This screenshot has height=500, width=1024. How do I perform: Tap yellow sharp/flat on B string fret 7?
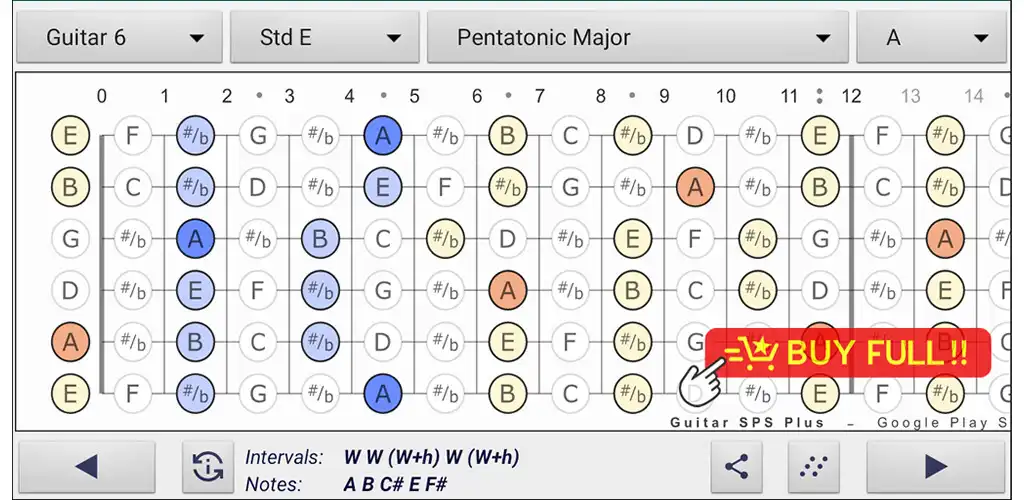(x=507, y=187)
